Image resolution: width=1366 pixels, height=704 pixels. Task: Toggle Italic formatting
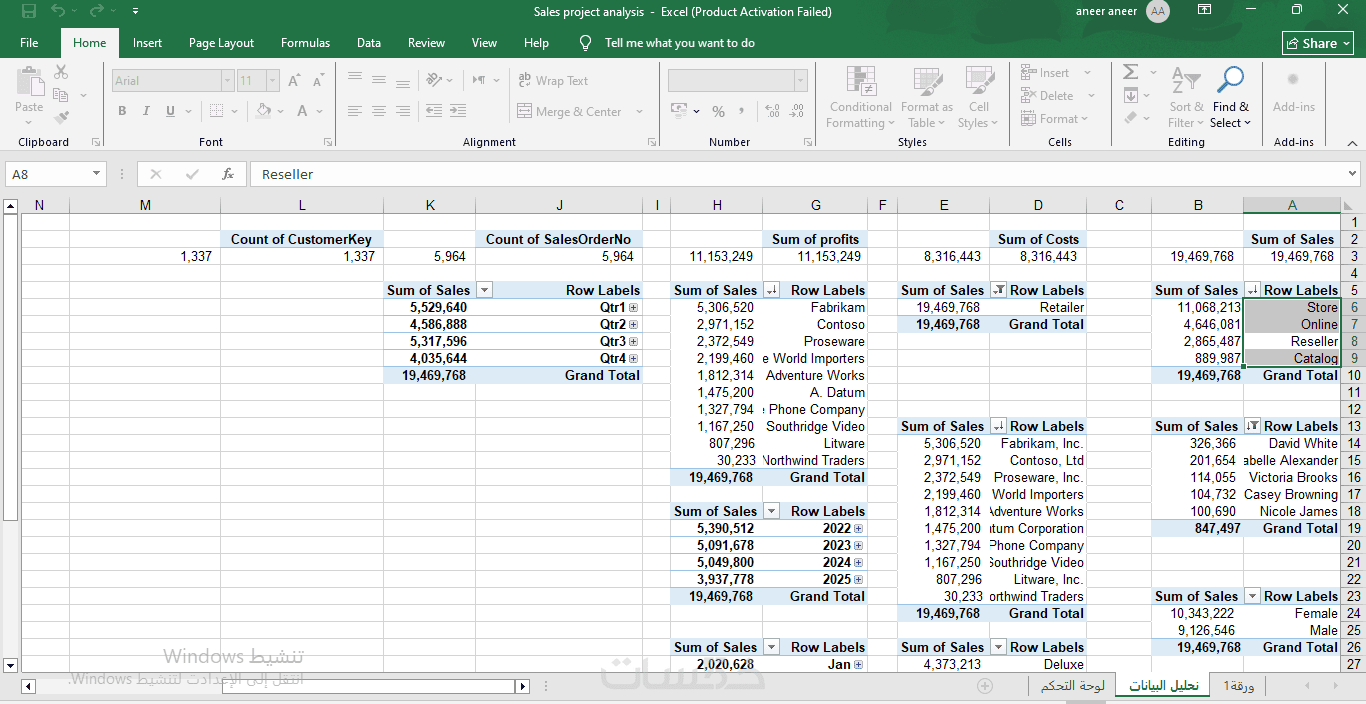(x=146, y=111)
